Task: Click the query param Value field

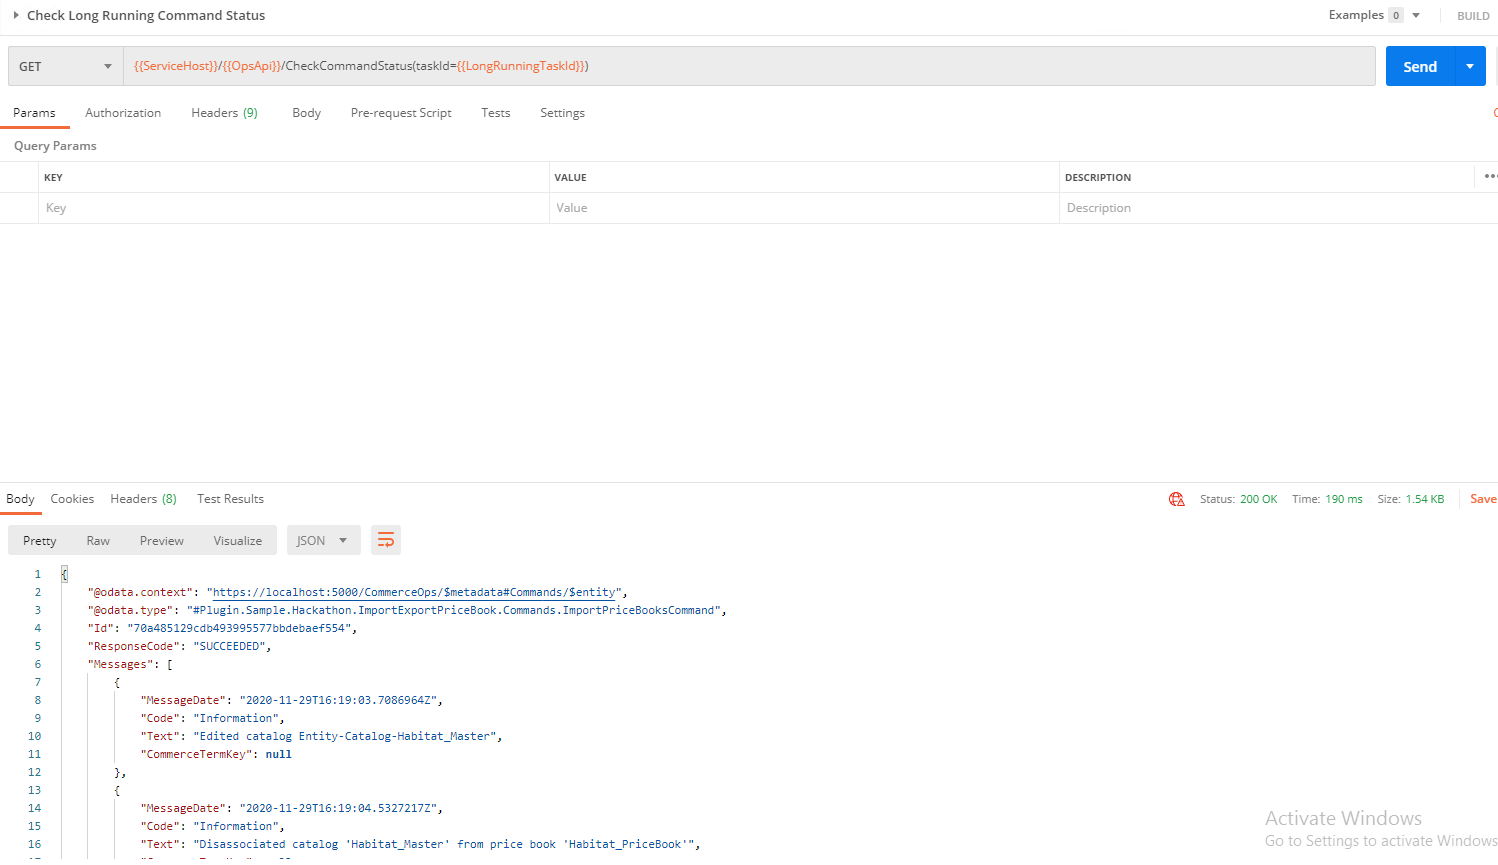Action: (804, 208)
